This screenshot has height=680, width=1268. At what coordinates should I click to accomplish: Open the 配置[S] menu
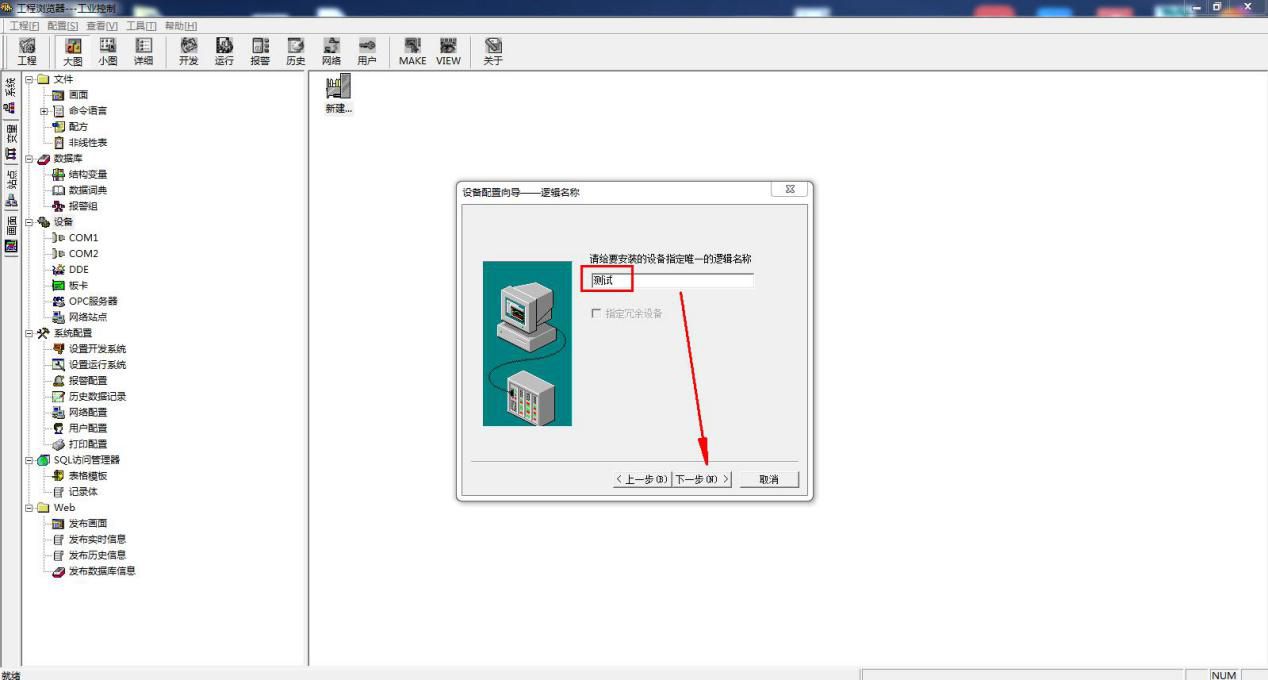pyautogui.click(x=63, y=25)
